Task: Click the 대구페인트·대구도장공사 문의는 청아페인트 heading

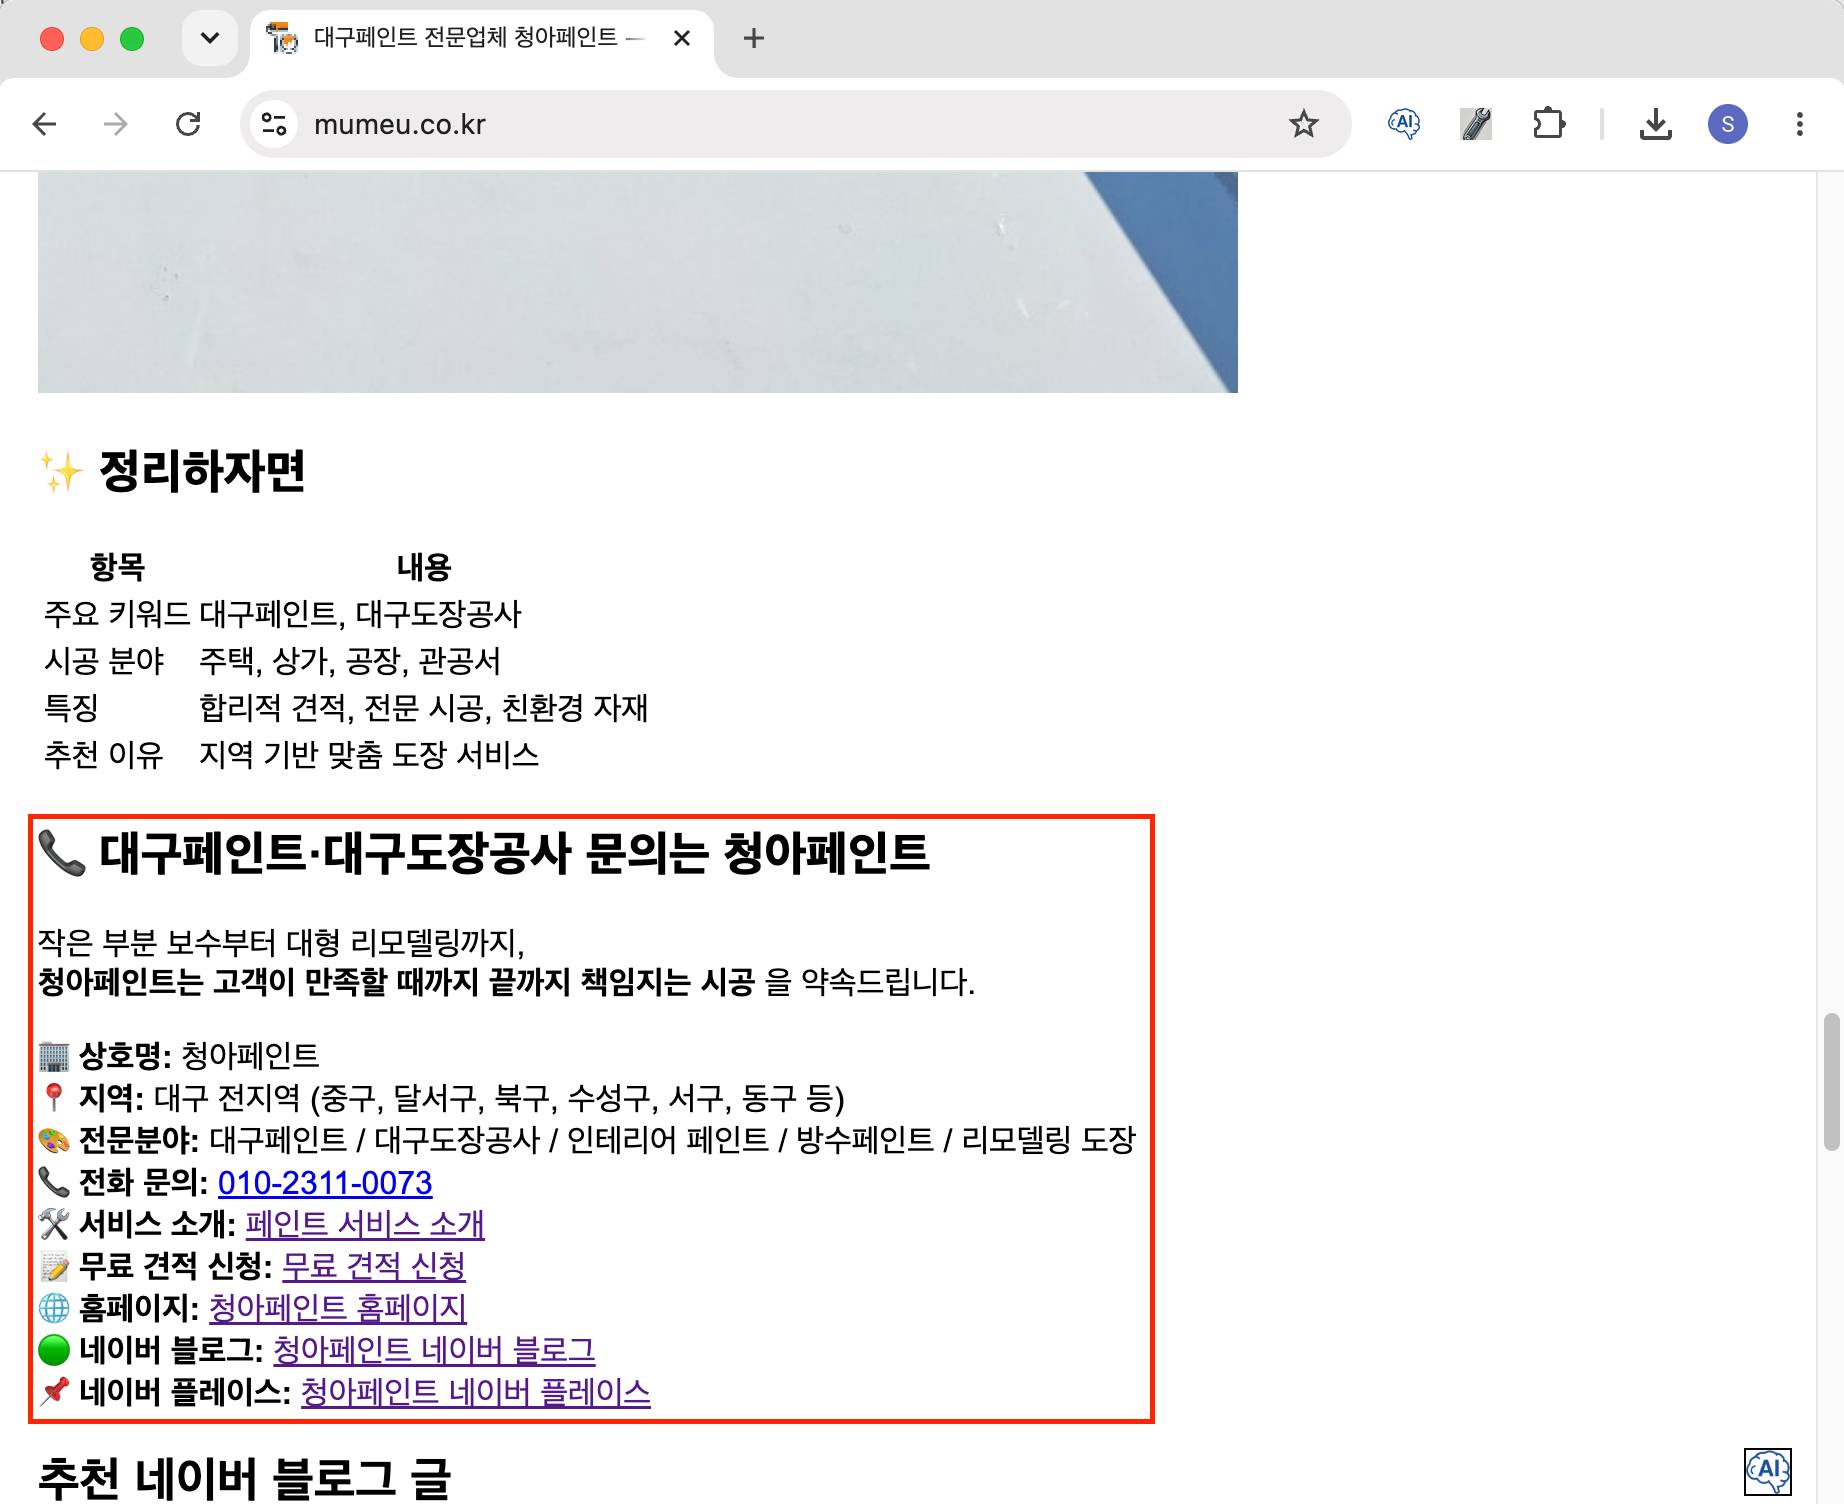Action: click(x=484, y=853)
